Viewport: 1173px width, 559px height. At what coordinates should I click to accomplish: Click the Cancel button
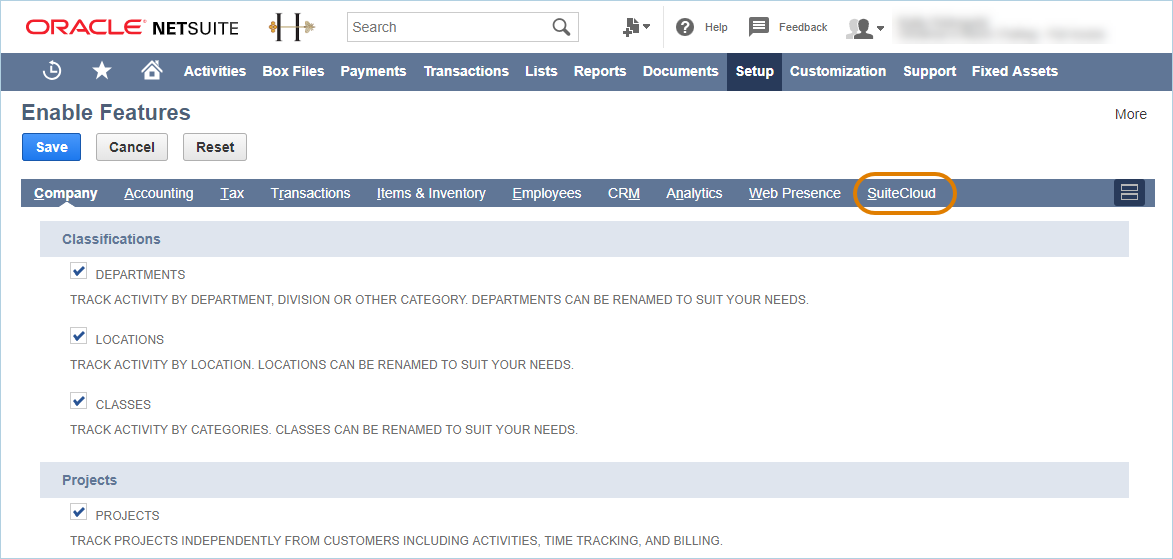click(x=132, y=147)
